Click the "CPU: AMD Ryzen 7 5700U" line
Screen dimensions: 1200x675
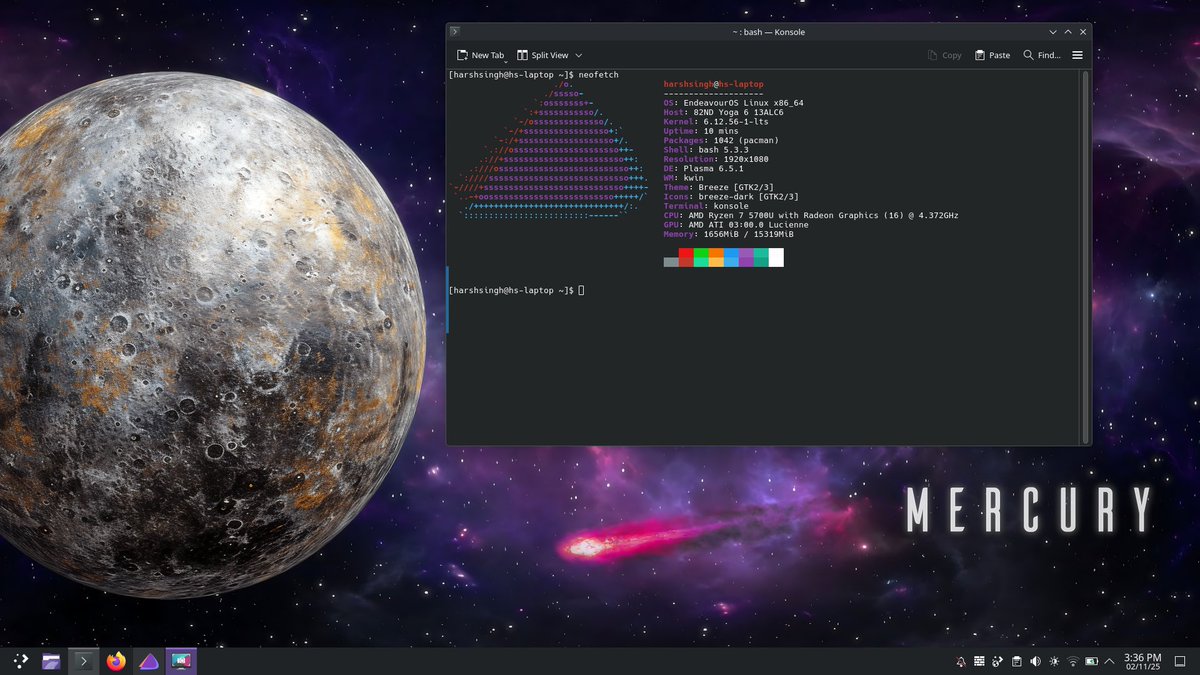click(x=811, y=216)
